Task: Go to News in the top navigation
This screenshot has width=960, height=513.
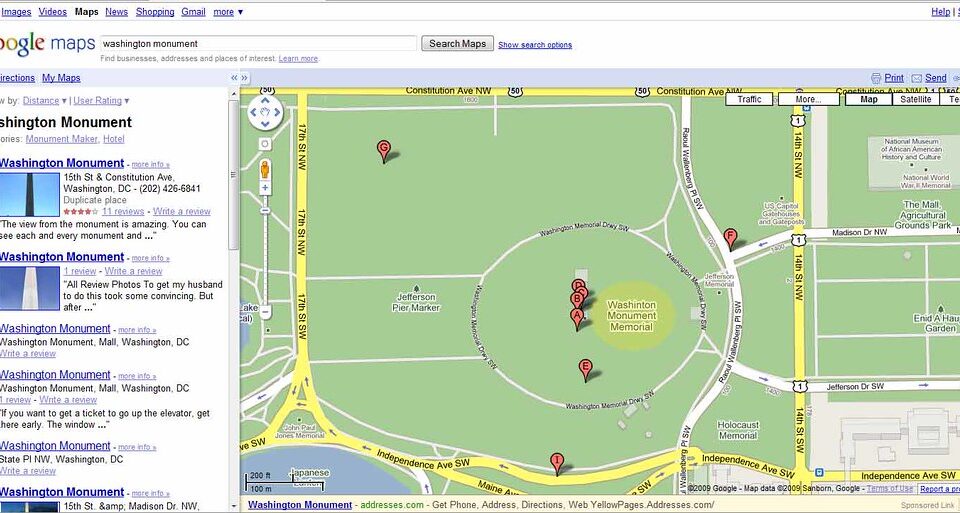Action: (116, 12)
